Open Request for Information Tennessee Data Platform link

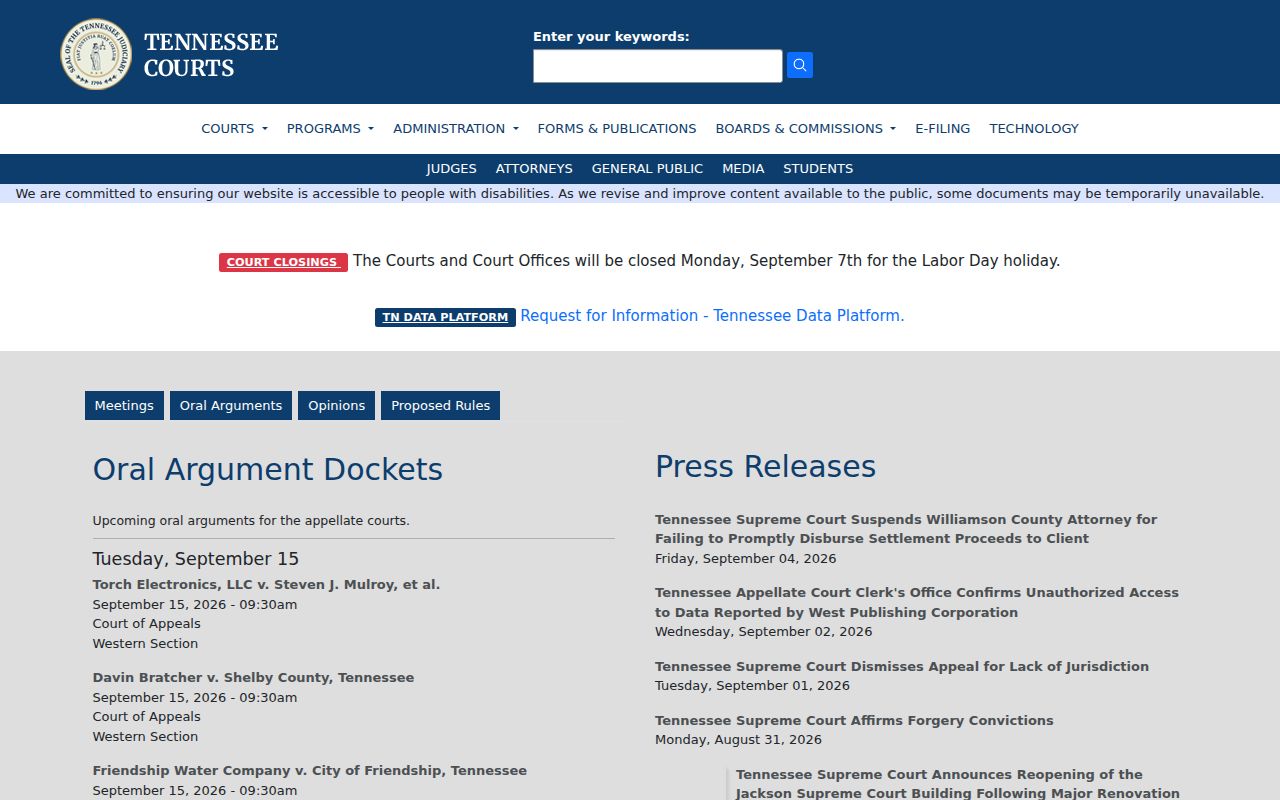point(712,315)
